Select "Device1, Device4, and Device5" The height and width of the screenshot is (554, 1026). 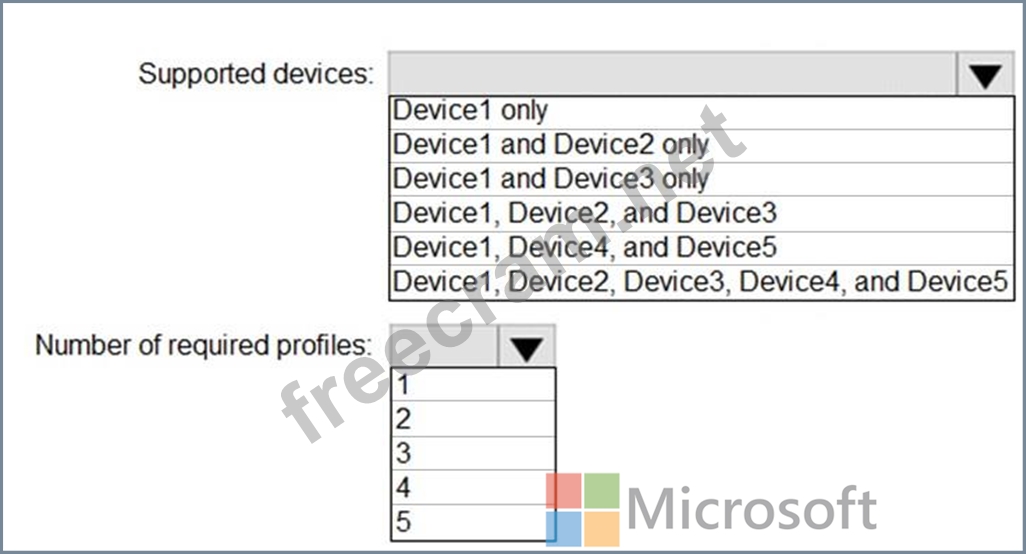click(701, 249)
